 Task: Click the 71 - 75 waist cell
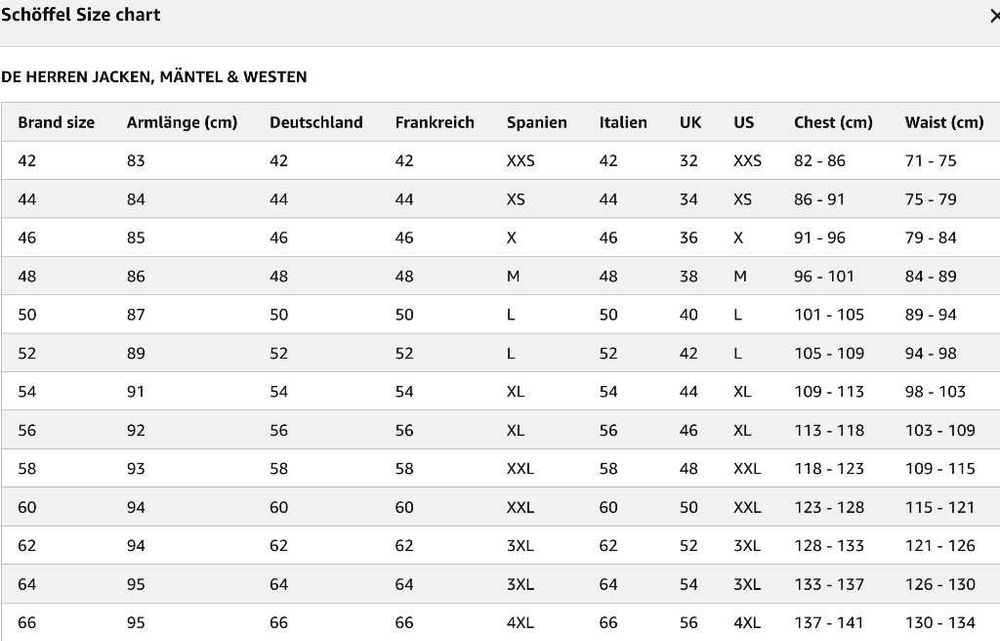click(931, 160)
